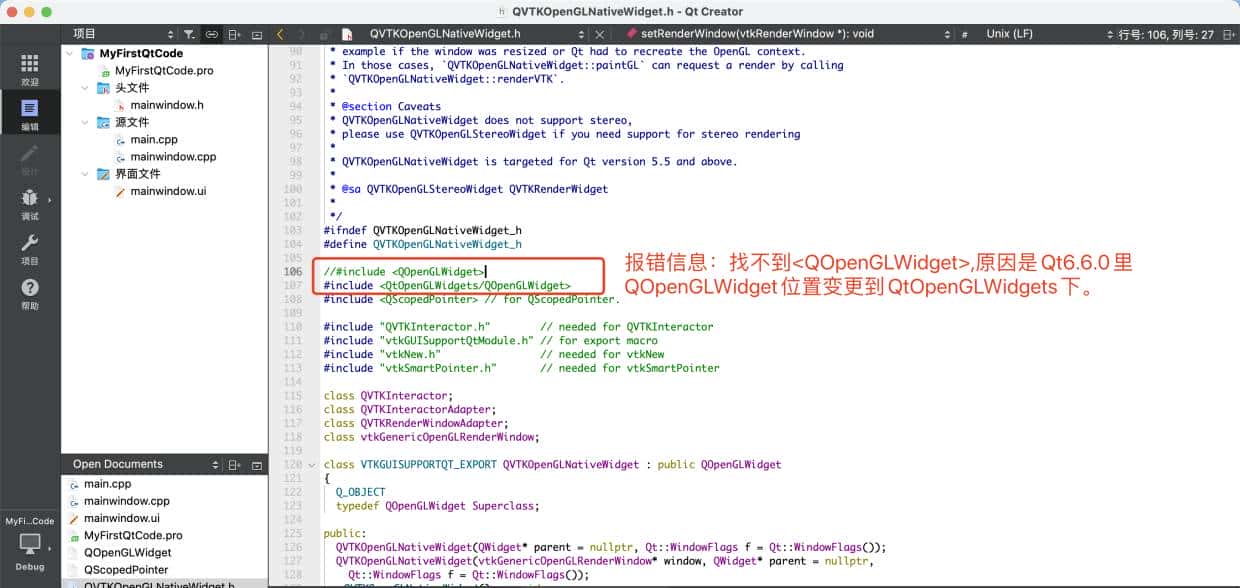Split the project panel view
The height and width of the screenshot is (588, 1240).
pyautogui.click(x=232, y=33)
